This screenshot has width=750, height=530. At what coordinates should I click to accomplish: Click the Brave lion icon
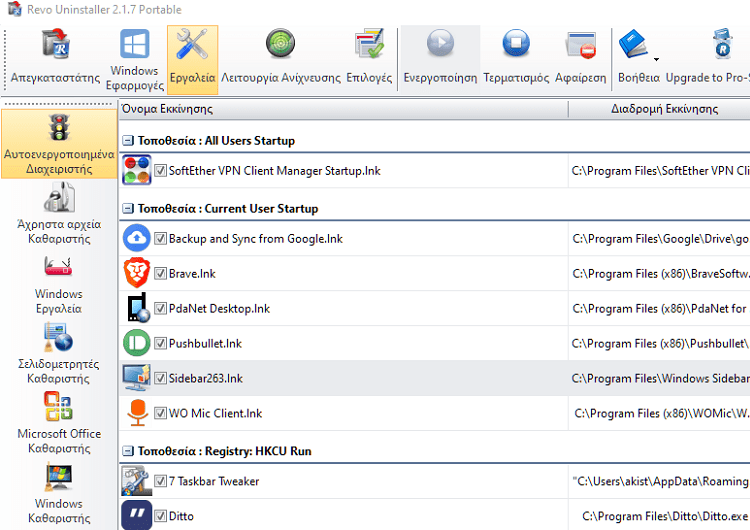[x=137, y=273]
